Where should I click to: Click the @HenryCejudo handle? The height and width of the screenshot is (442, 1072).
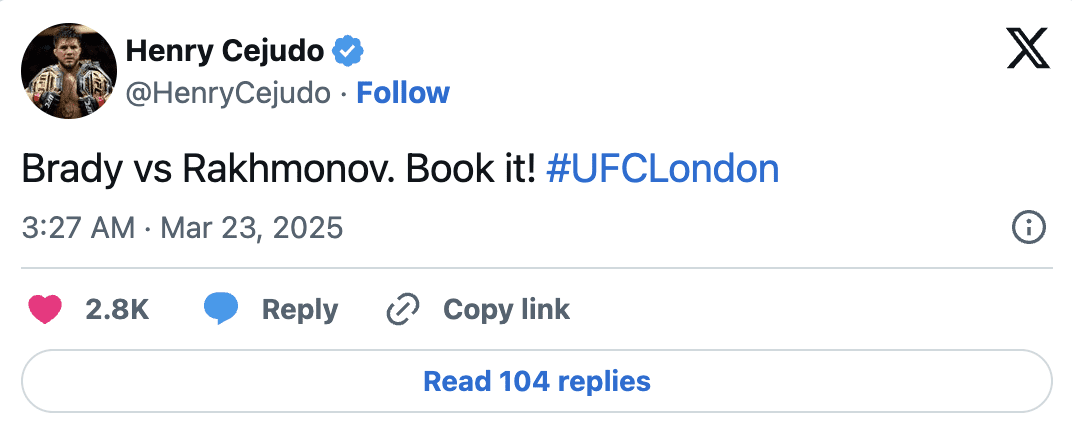(x=228, y=93)
